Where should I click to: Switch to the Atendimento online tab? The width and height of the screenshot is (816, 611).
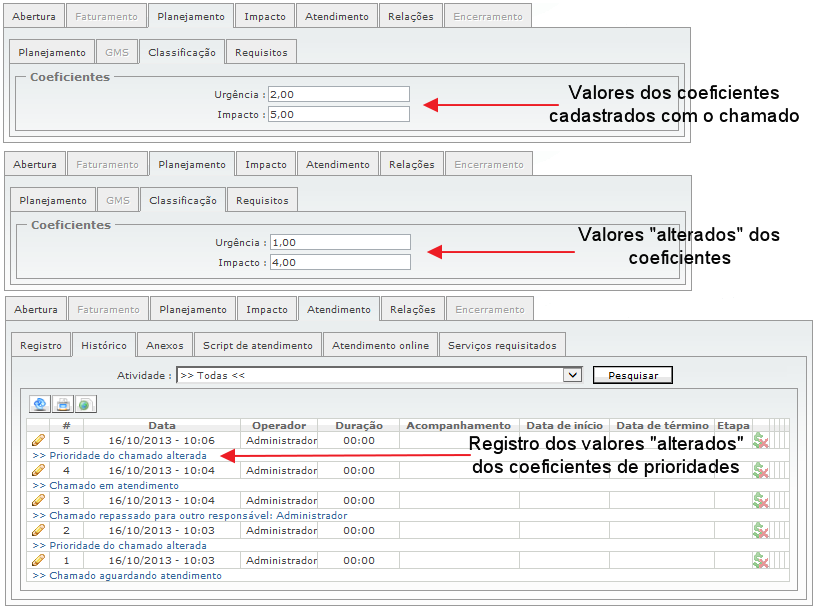380,344
